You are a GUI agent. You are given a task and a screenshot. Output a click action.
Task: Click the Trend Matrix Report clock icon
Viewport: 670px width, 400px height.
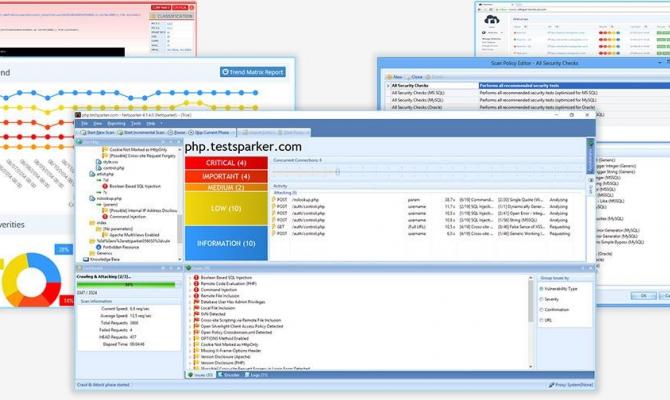[226, 72]
